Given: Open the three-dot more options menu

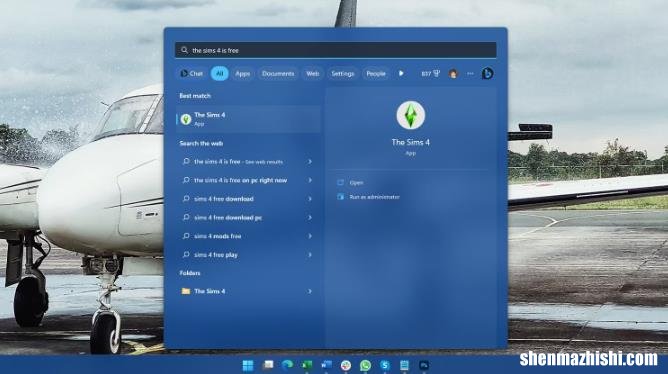Looking at the screenshot, I should [x=470, y=73].
